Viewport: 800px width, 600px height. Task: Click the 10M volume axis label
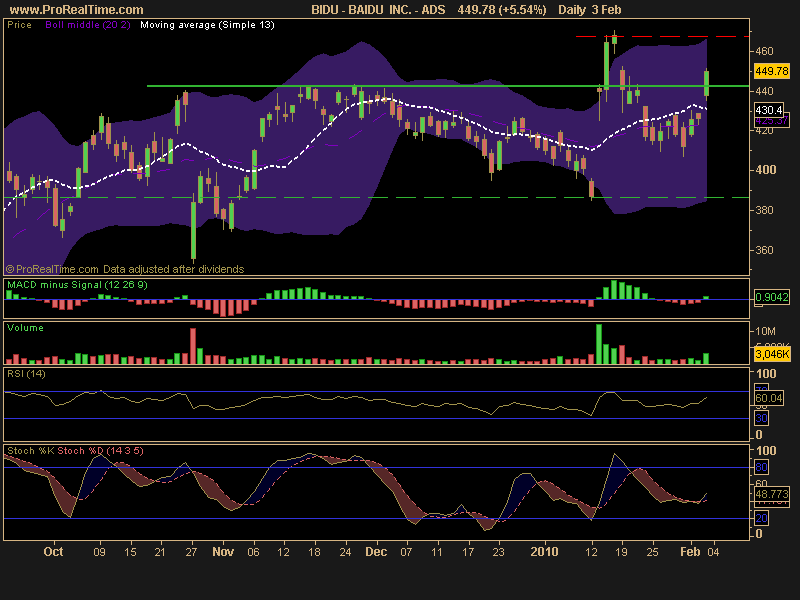click(x=765, y=332)
